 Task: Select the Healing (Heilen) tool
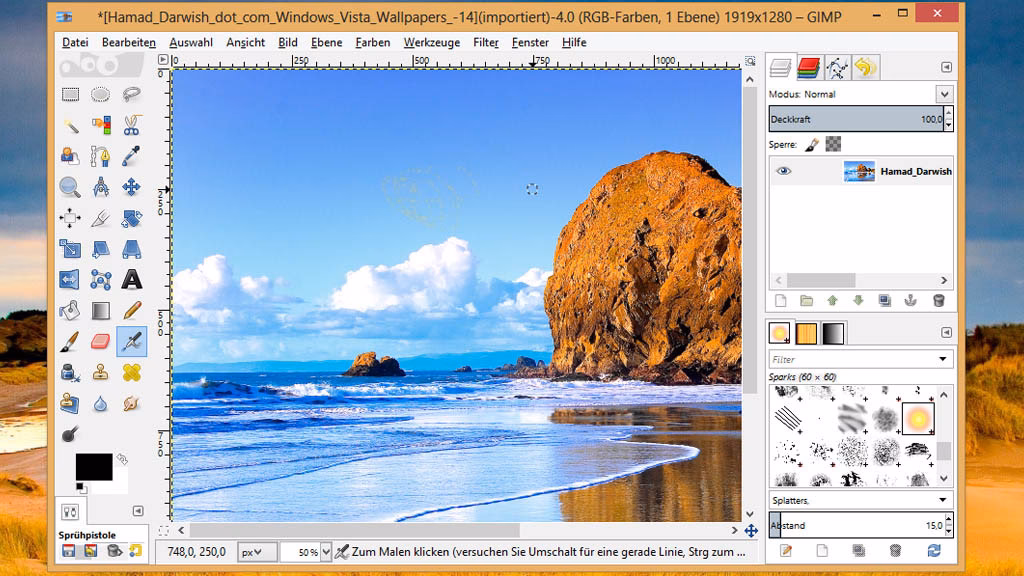click(133, 372)
